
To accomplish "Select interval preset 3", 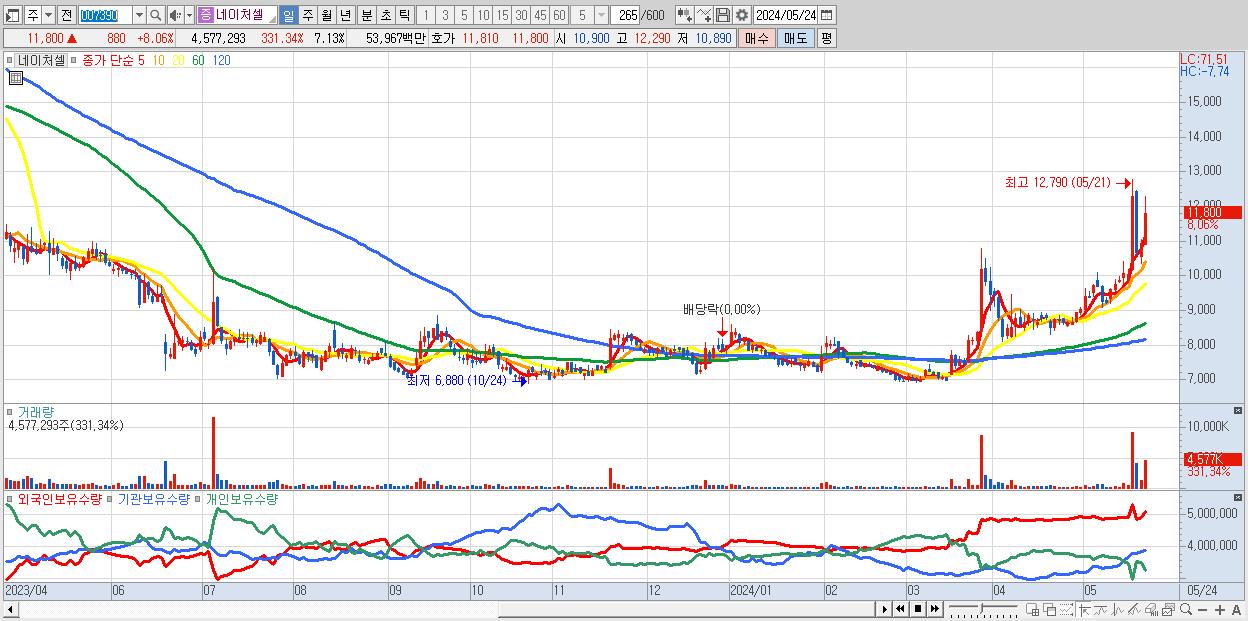I will click(x=445, y=15).
